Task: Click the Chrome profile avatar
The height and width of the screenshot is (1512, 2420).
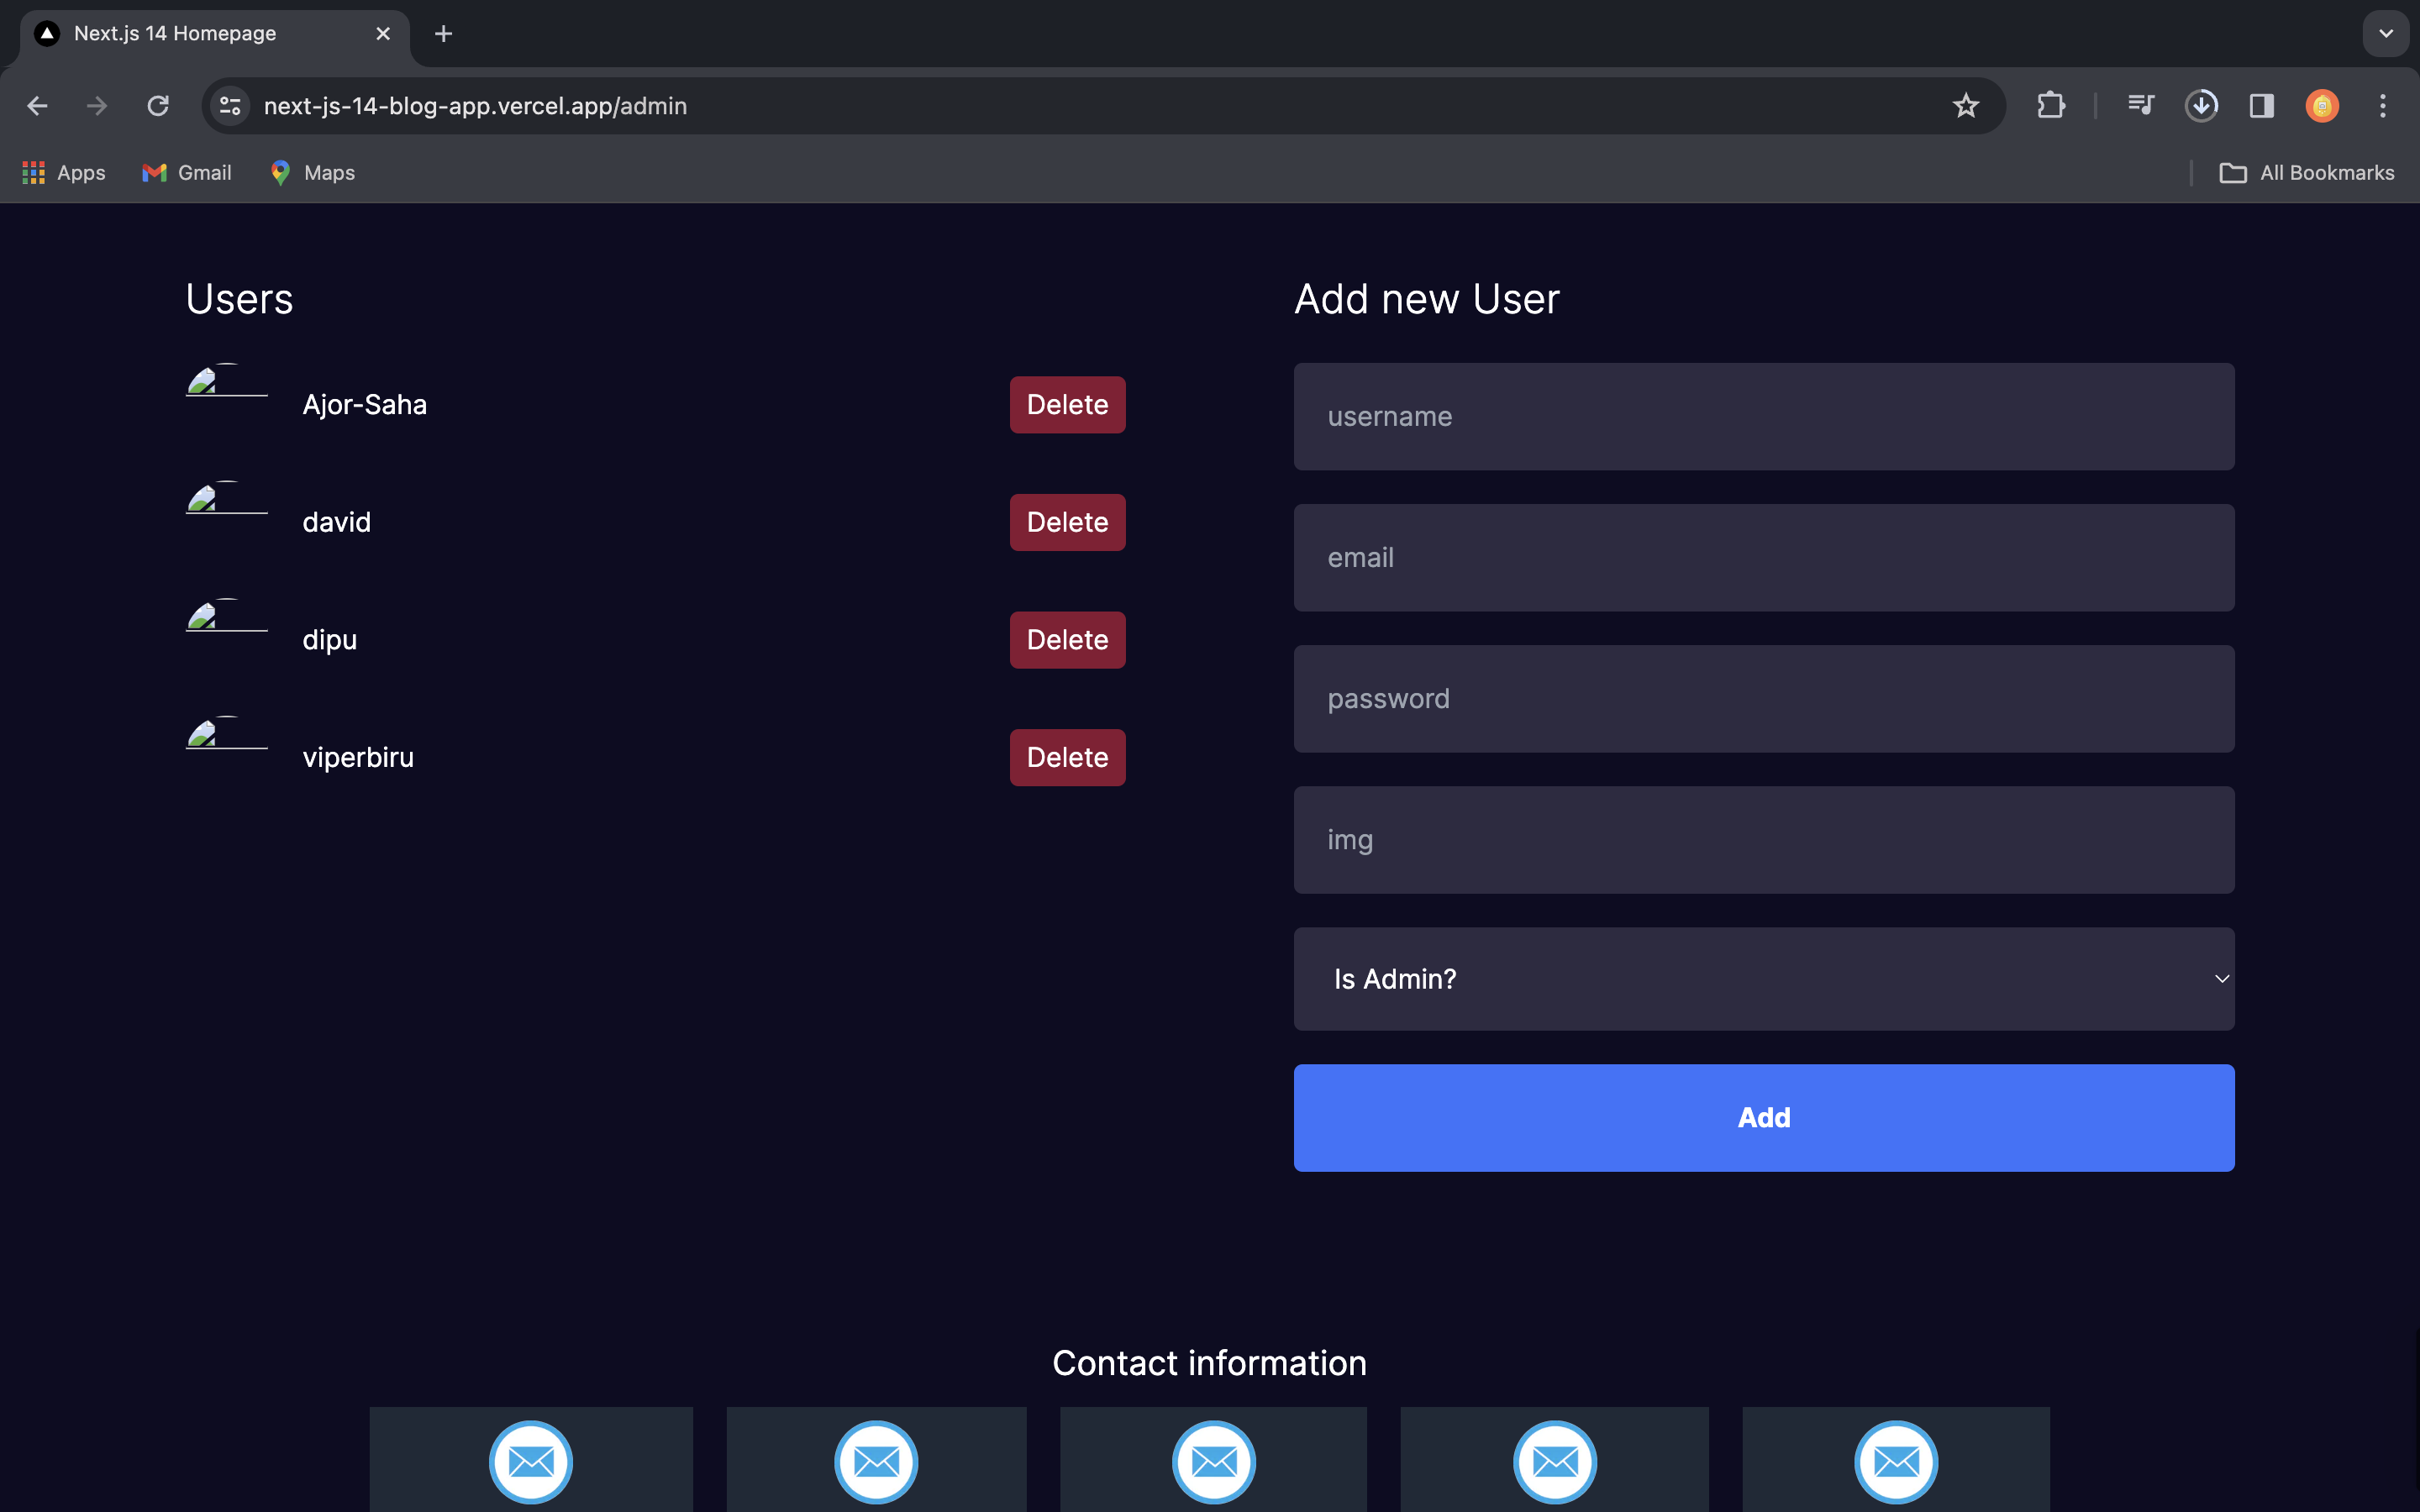Action: point(2322,106)
